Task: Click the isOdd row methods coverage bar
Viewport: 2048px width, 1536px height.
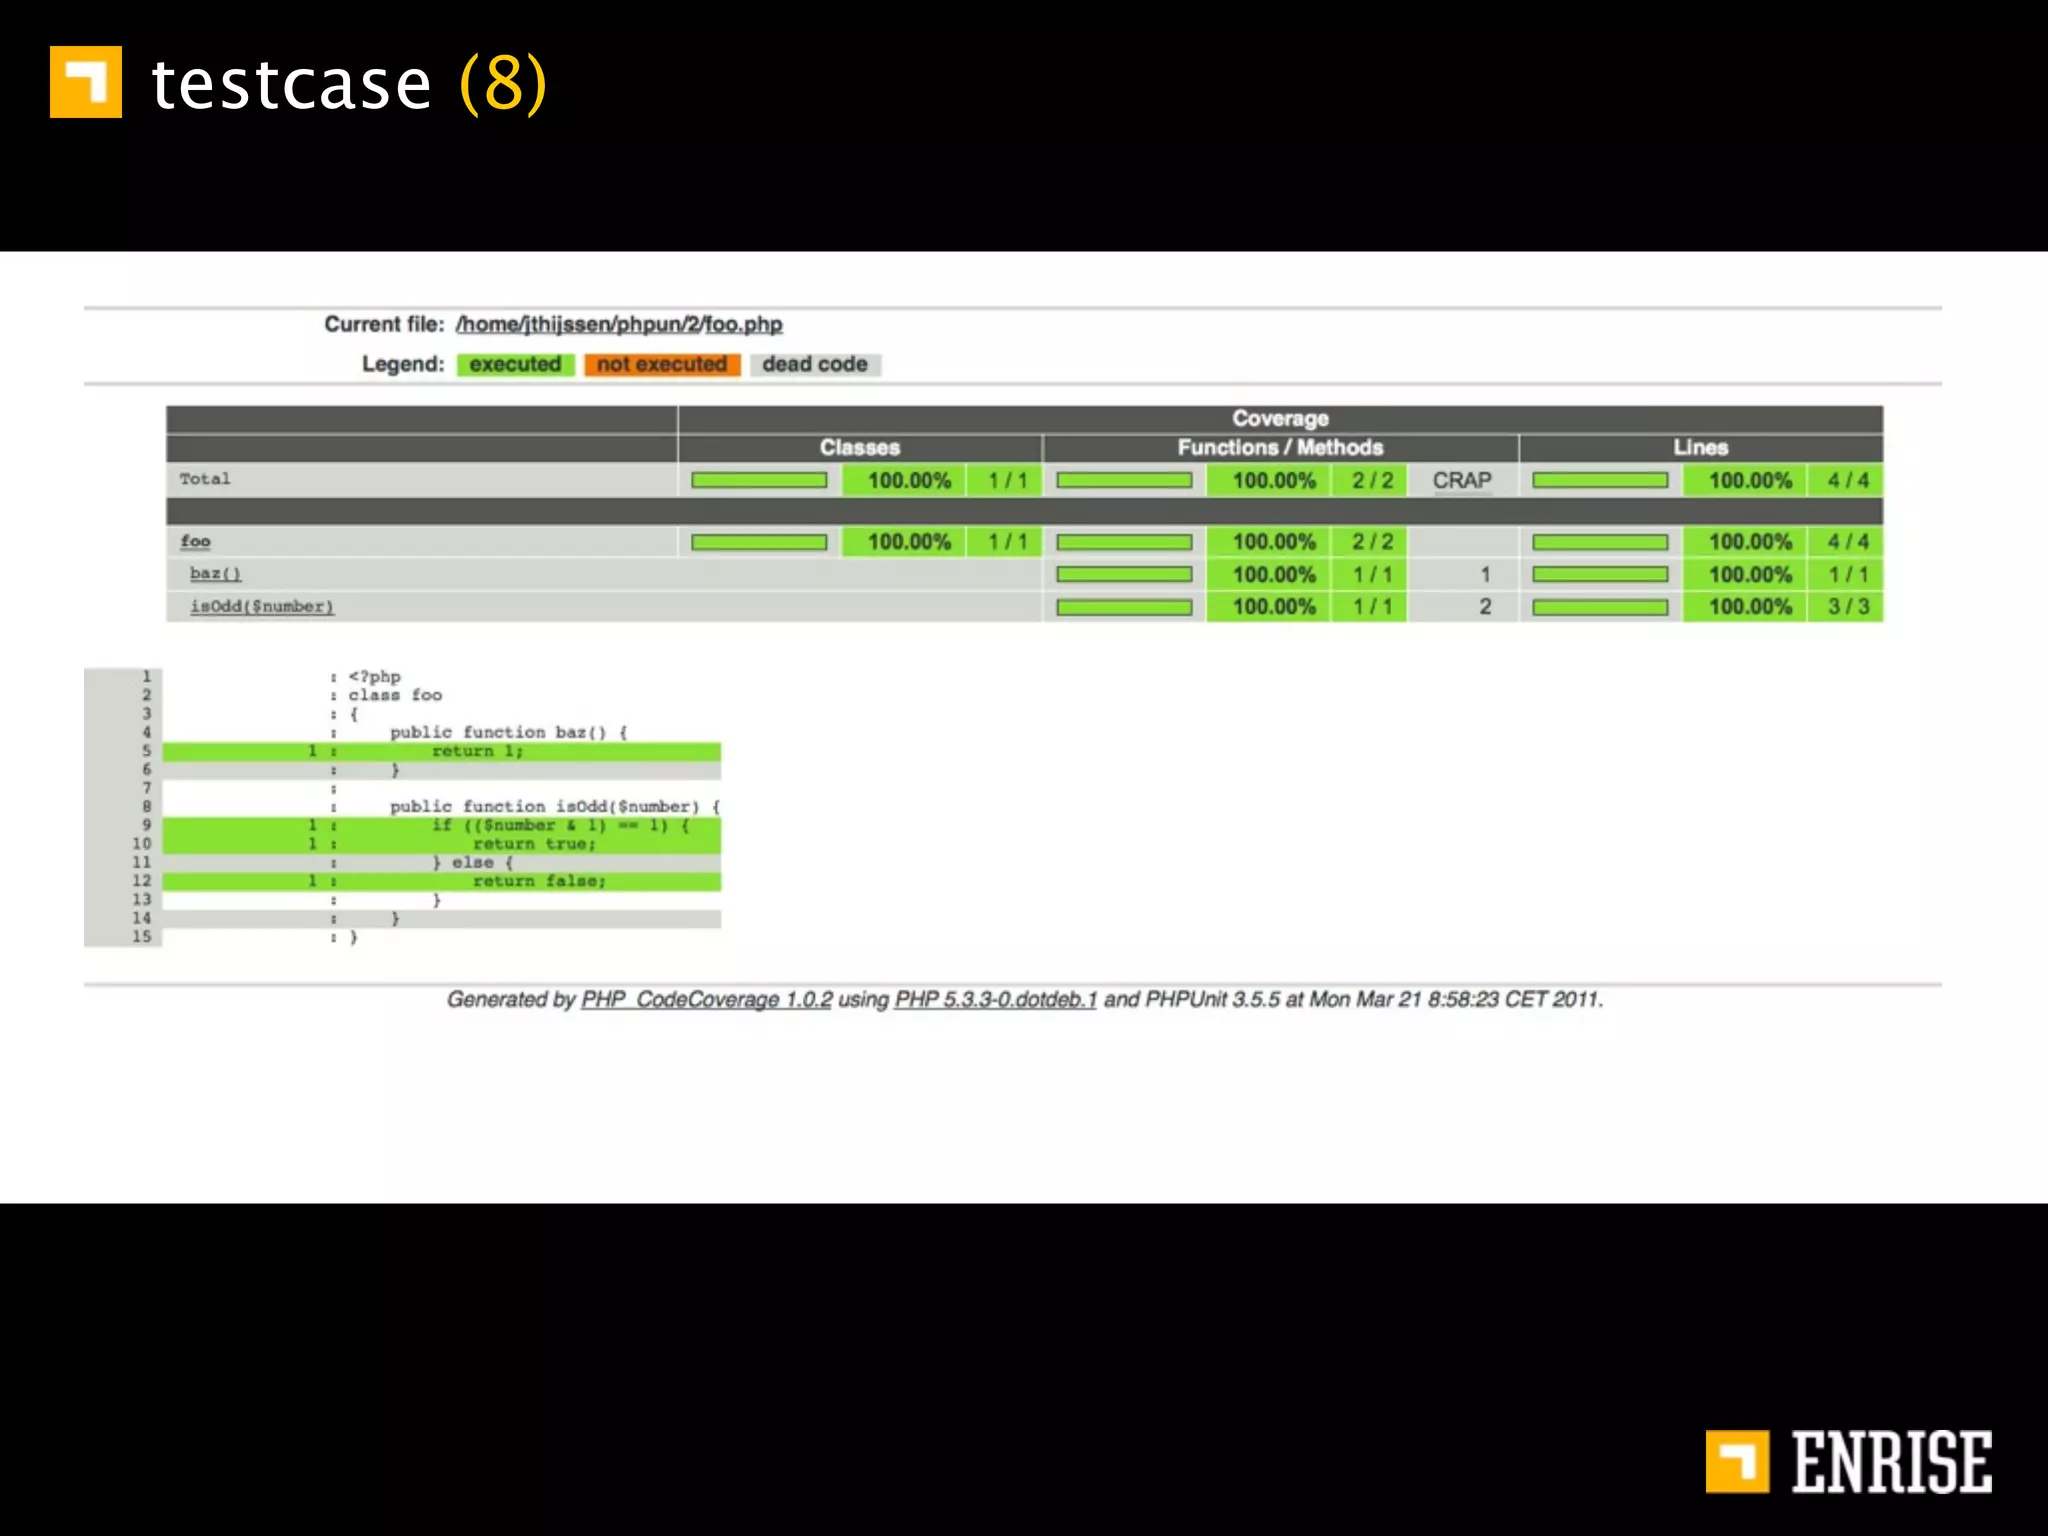Action: [x=1124, y=607]
